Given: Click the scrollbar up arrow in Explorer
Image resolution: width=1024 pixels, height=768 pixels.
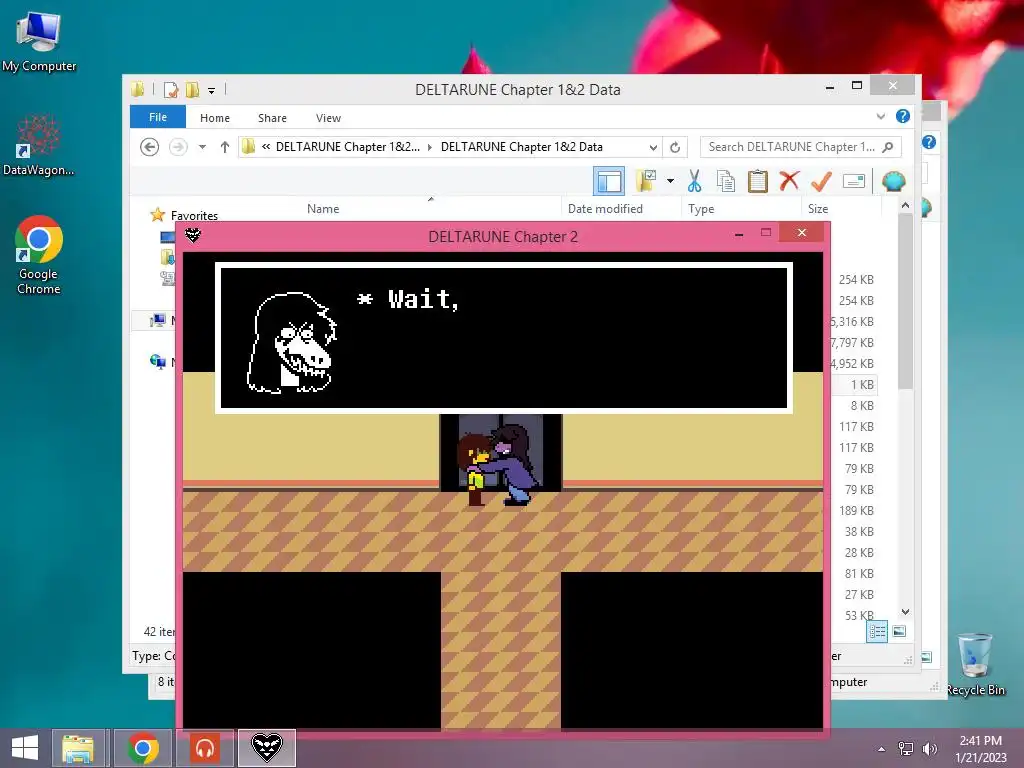Looking at the screenshot, I should pyautogui.click(x=905, y=206).
